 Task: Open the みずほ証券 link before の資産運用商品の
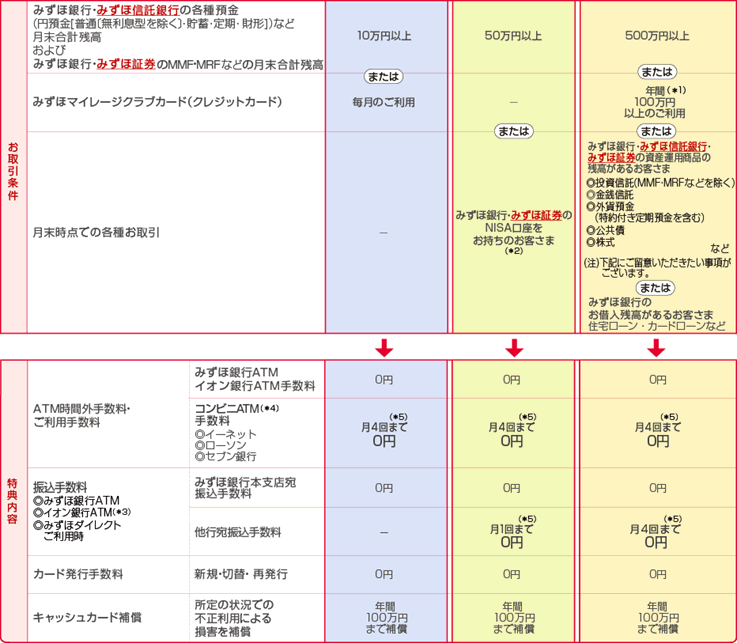[612, 157]
